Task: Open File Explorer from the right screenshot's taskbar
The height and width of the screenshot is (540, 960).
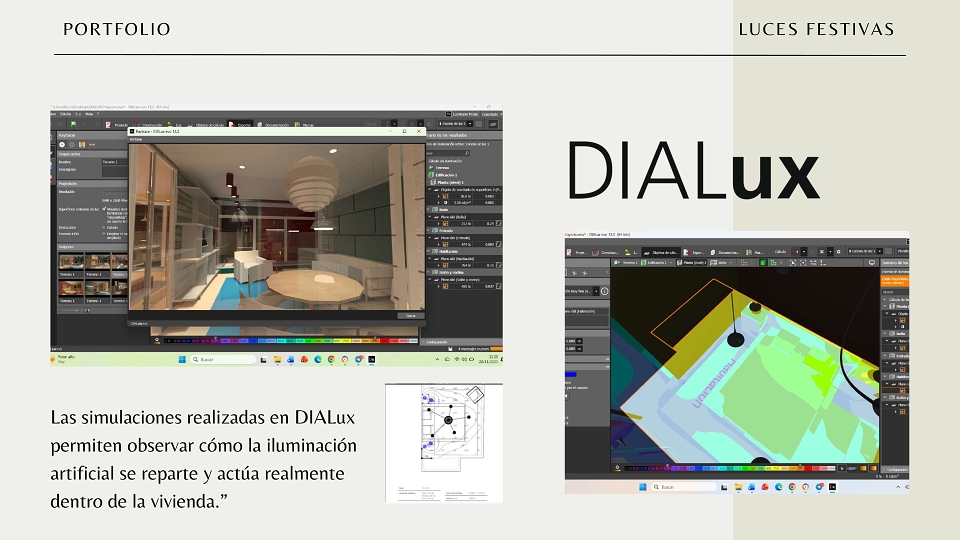Action: [738, 487]
